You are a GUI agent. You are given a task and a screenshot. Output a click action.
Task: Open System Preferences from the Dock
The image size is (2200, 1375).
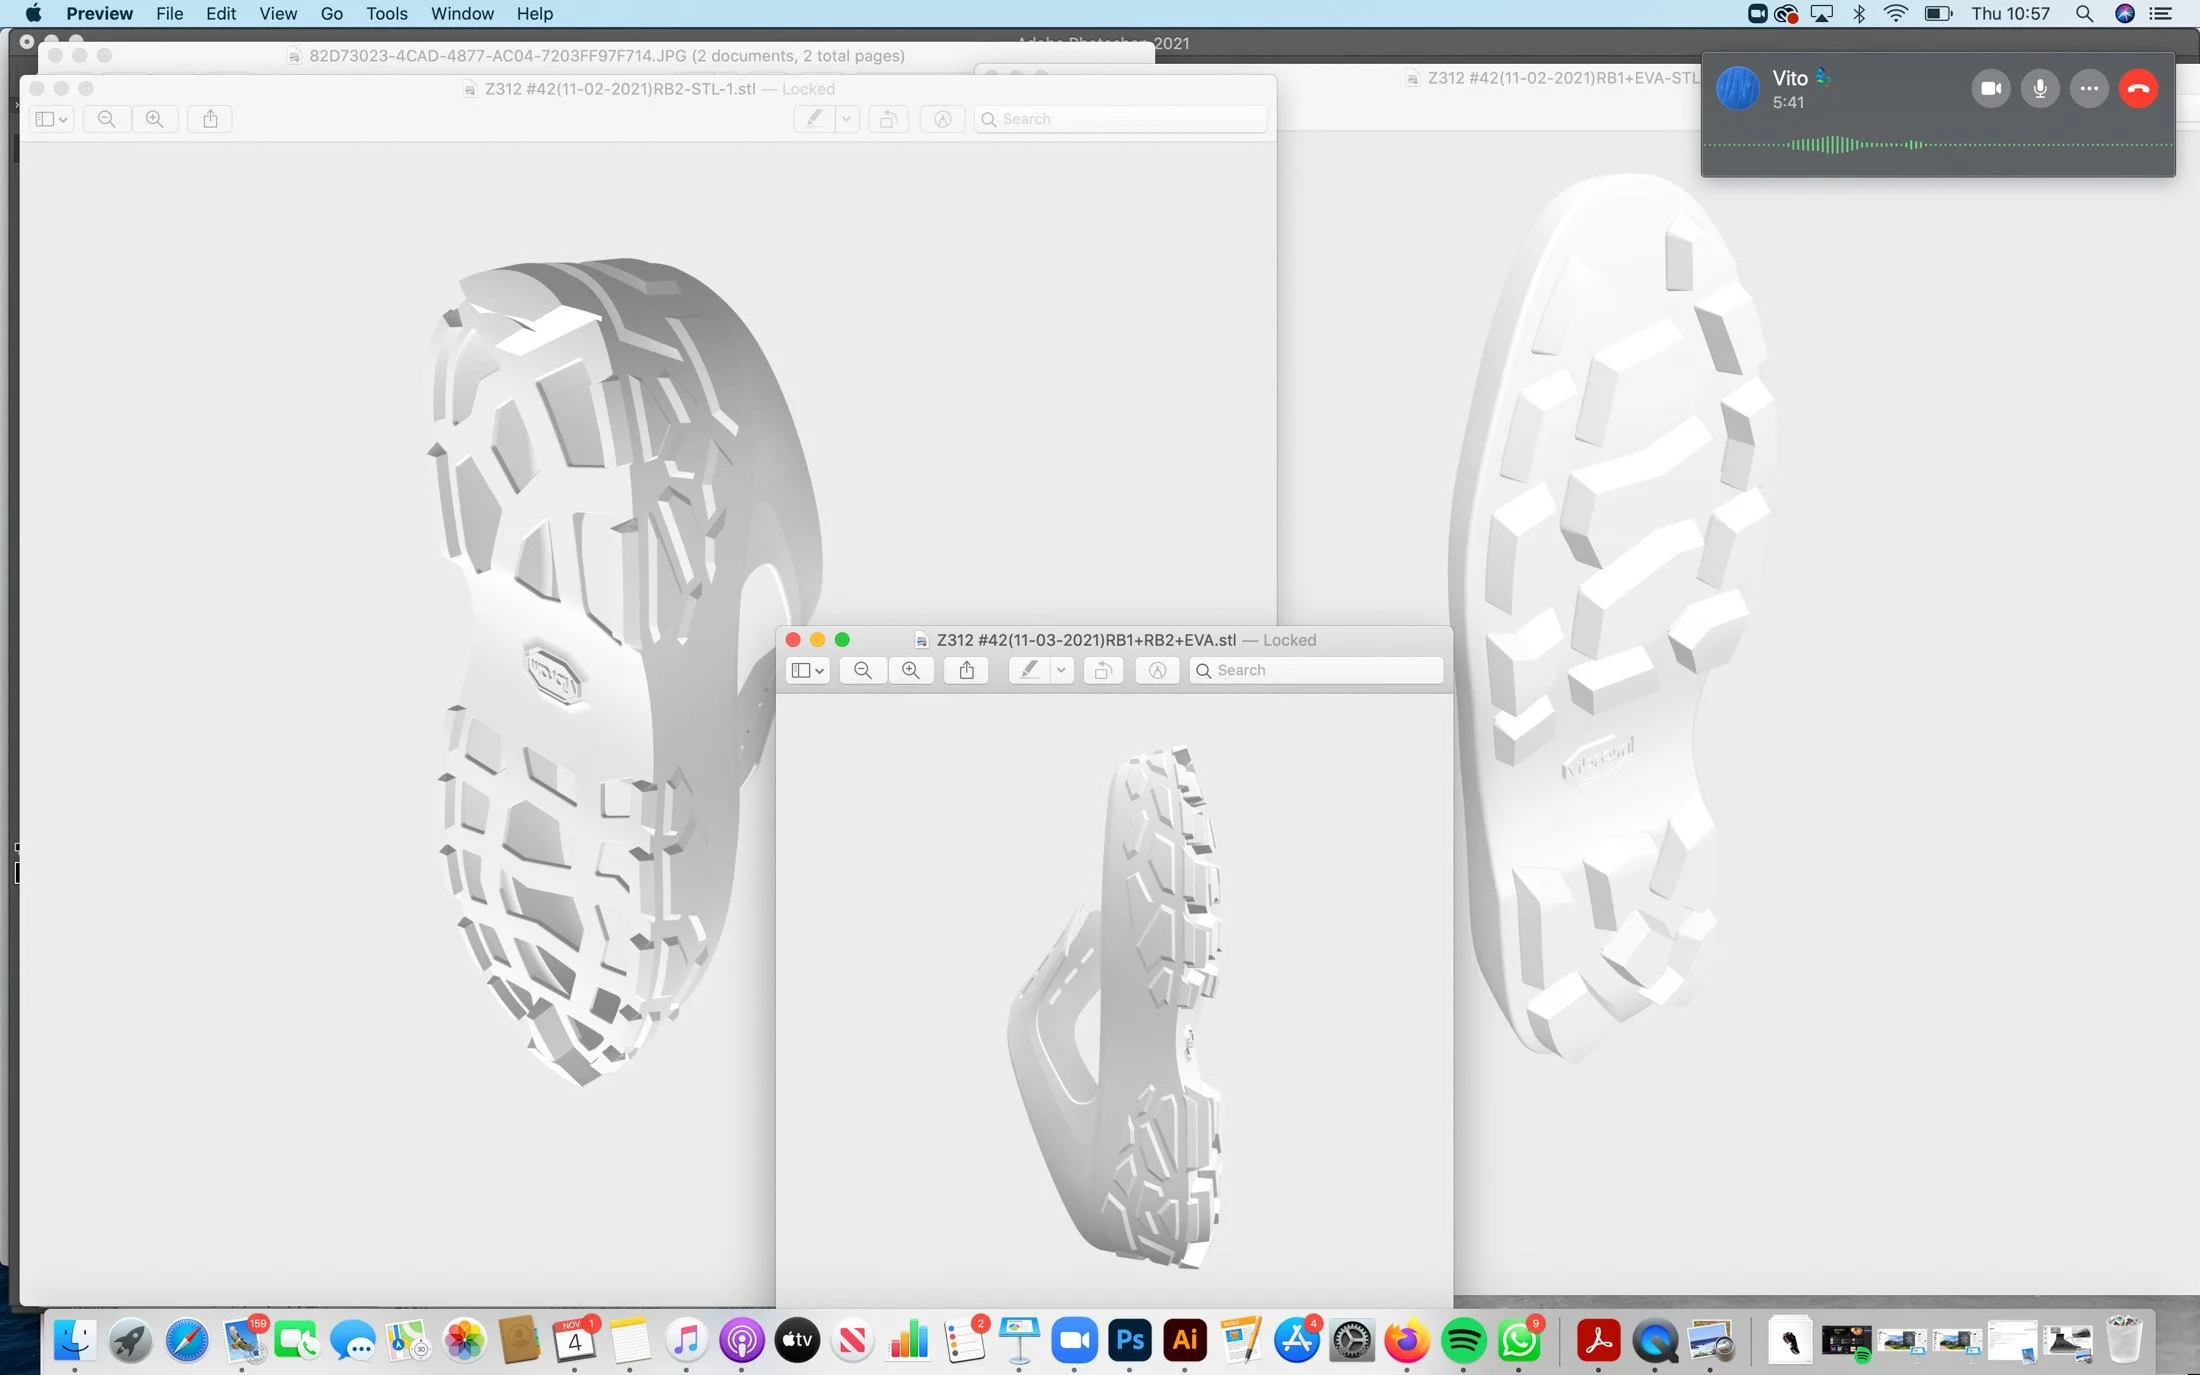[1352, 1340]
